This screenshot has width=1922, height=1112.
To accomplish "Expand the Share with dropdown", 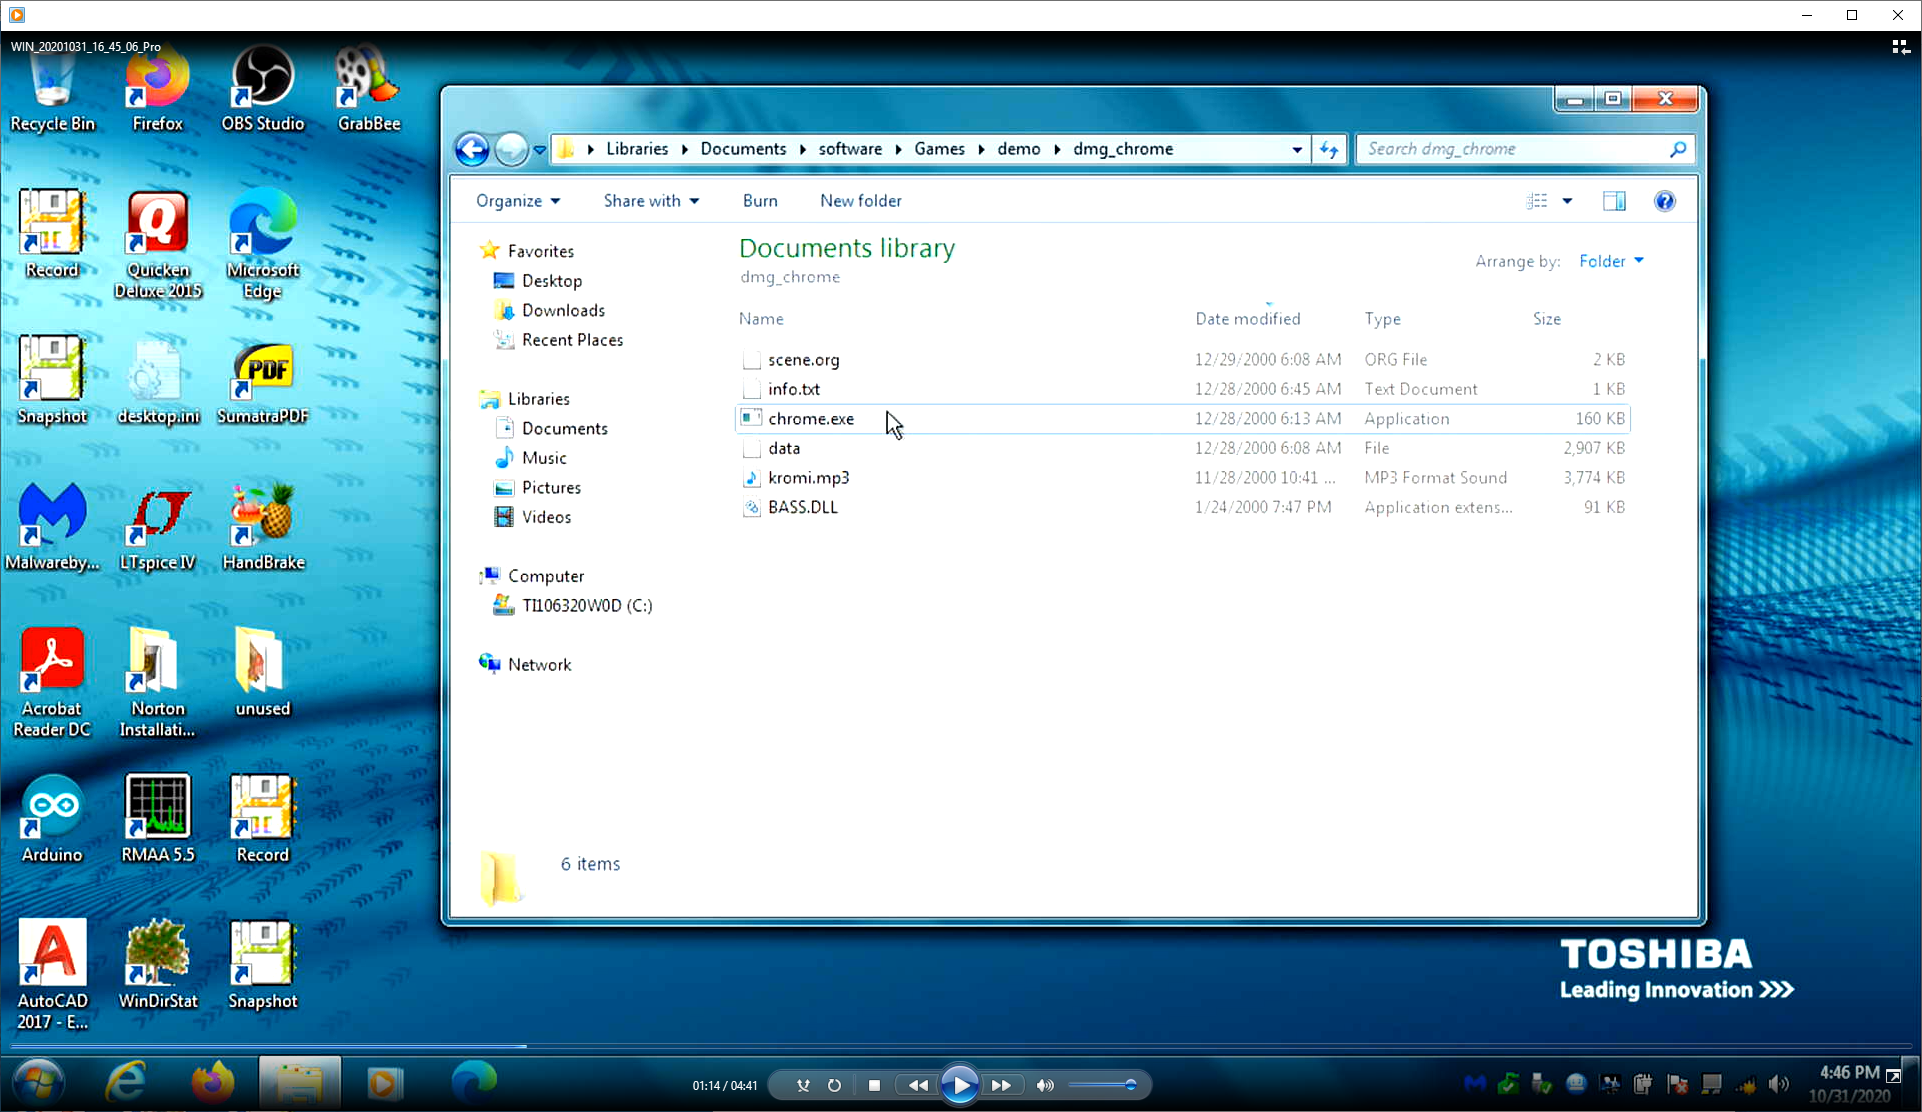I will (651, 201).
